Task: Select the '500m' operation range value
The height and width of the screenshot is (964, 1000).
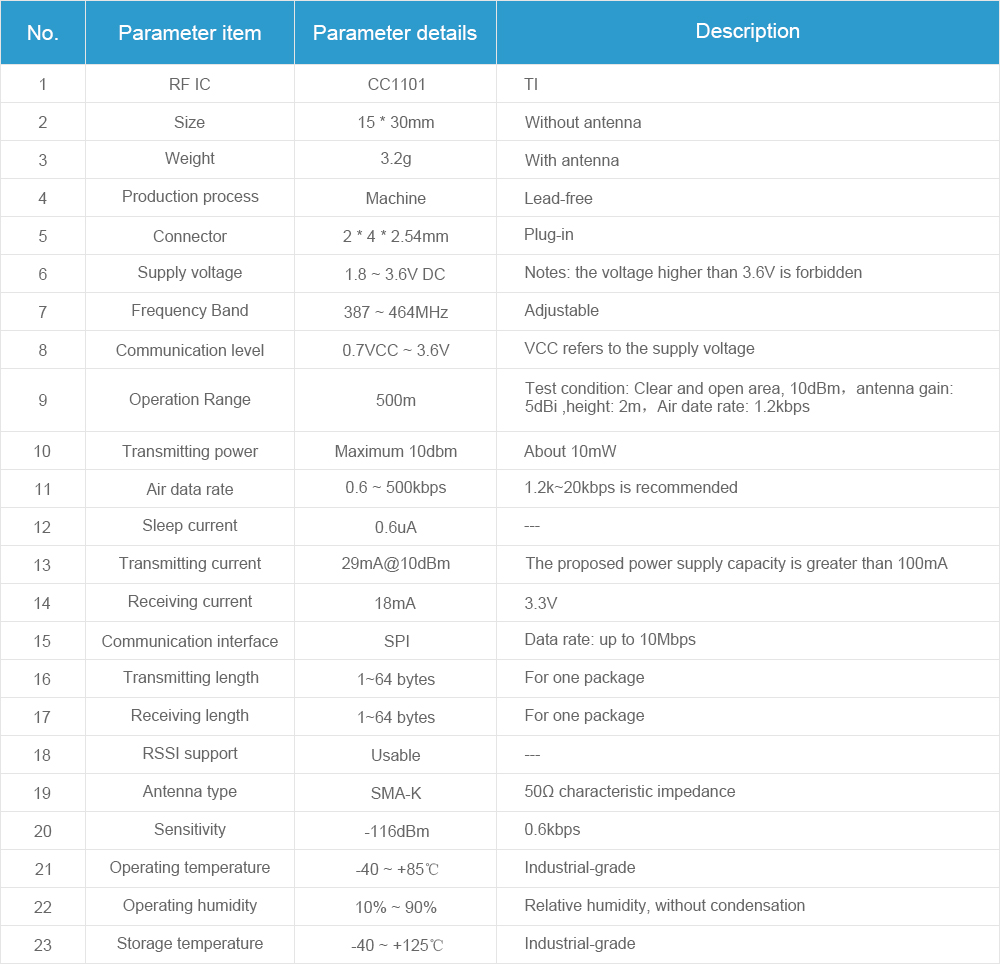Action: coord(396,400)
